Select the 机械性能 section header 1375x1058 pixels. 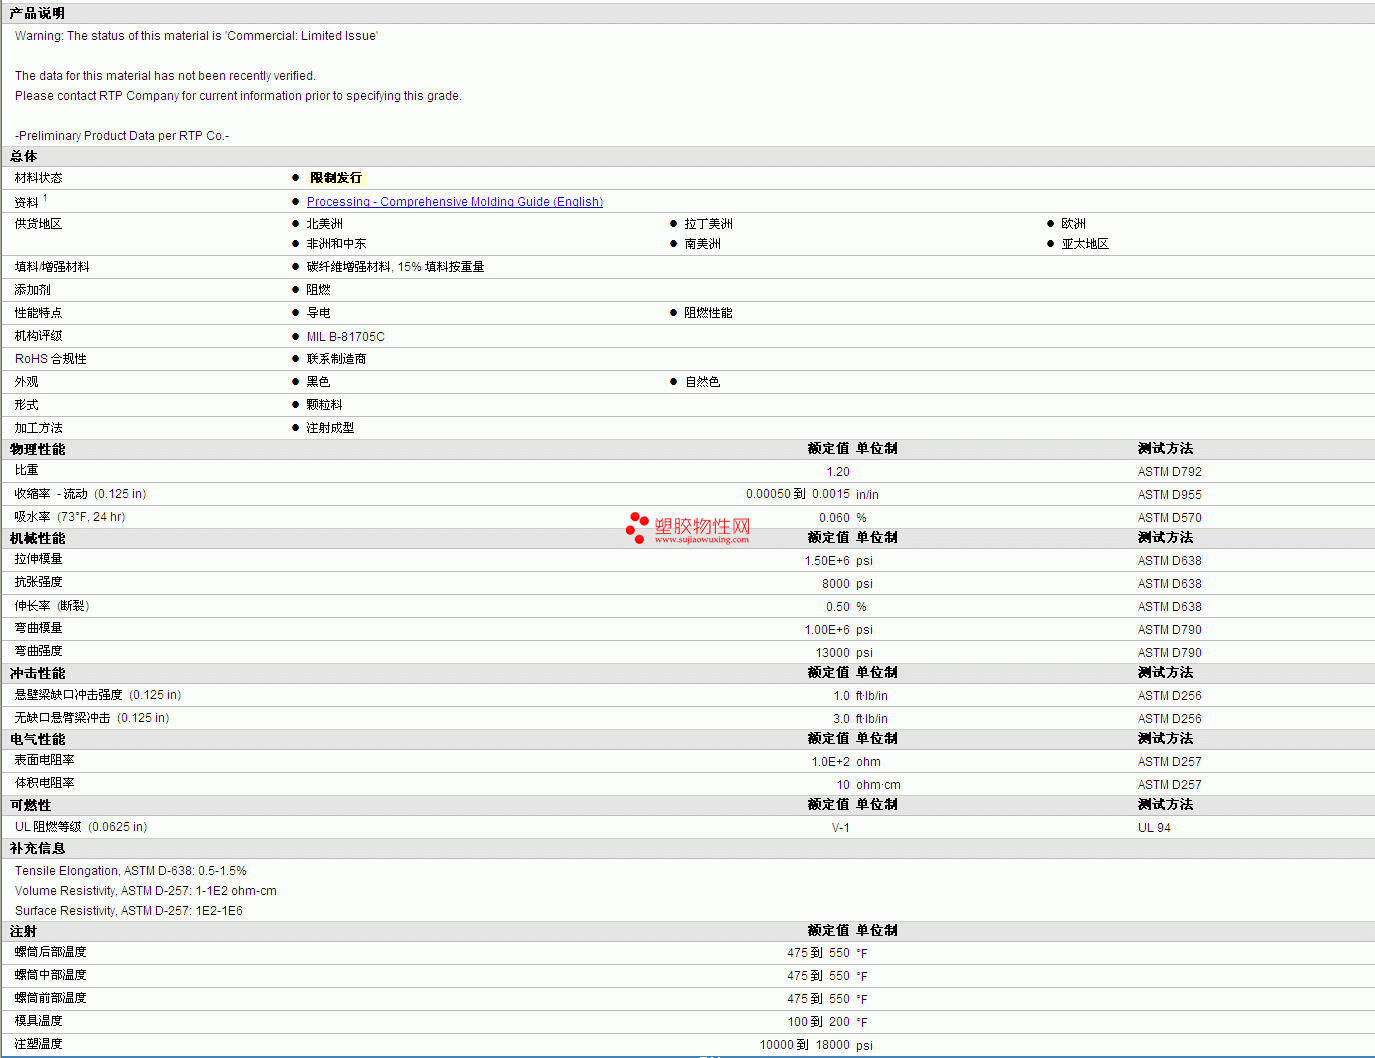(38, 538)
